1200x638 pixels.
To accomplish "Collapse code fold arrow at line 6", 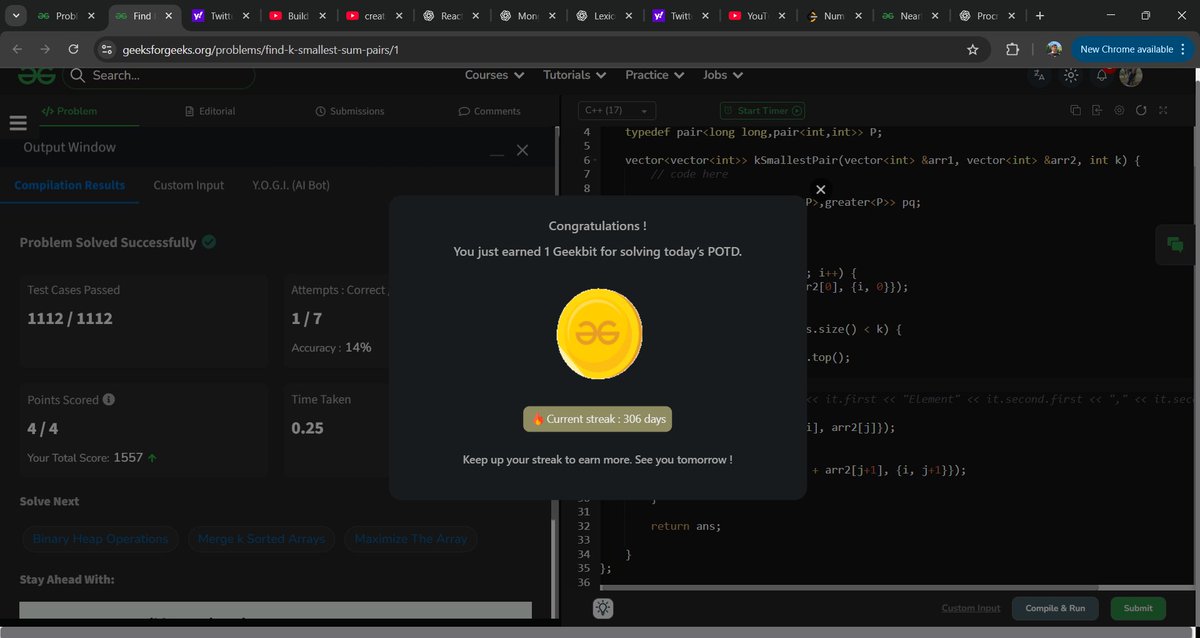I will 596,160.
